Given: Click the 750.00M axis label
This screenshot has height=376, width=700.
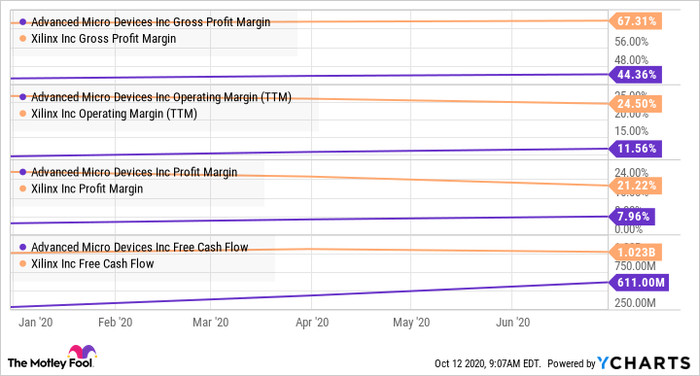Looking at the screenshot, I should coord(635,266).
